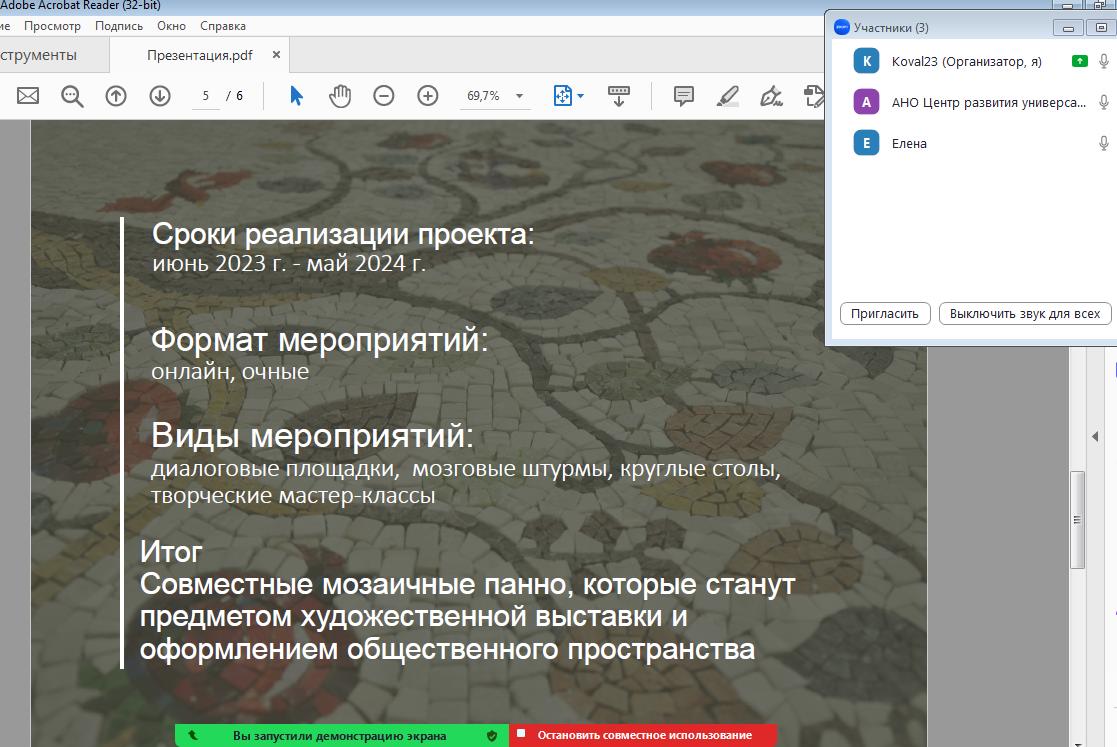Maximize the Участники (3) window

[1101, 28]
